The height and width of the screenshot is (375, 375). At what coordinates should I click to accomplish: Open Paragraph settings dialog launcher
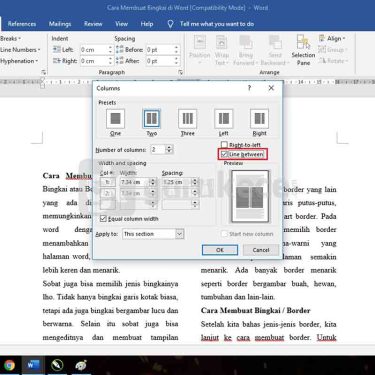click(x=180, y=72)
